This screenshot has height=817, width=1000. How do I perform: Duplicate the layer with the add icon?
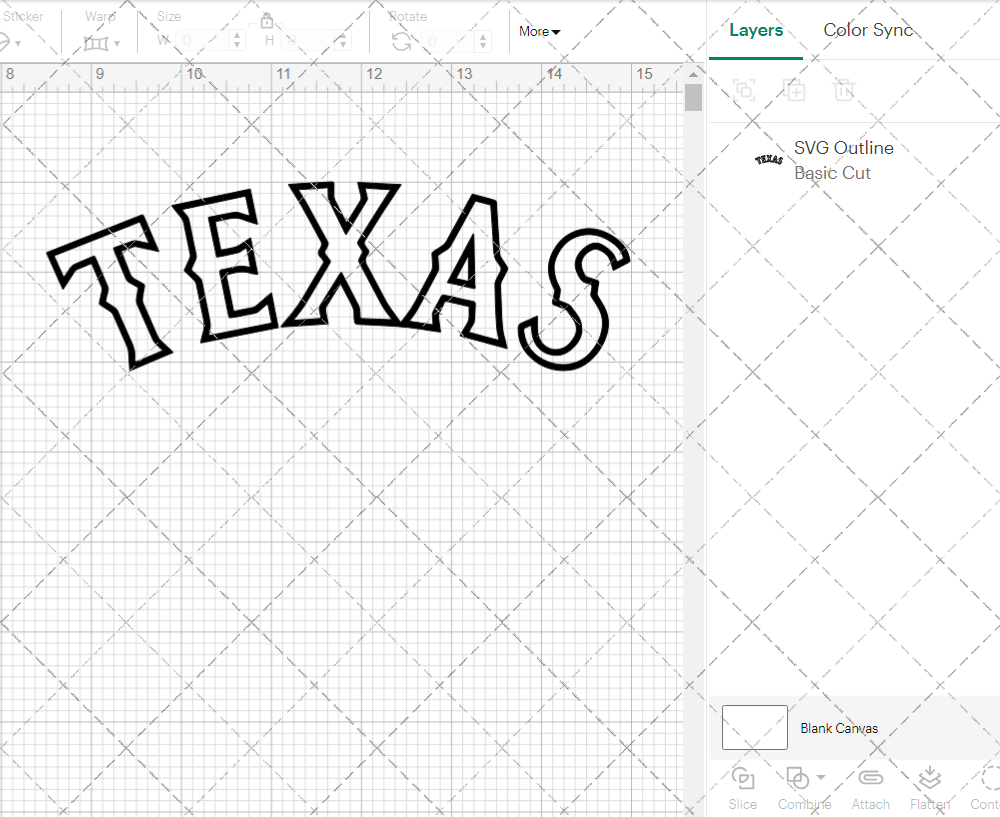click(x=795, y=90)
